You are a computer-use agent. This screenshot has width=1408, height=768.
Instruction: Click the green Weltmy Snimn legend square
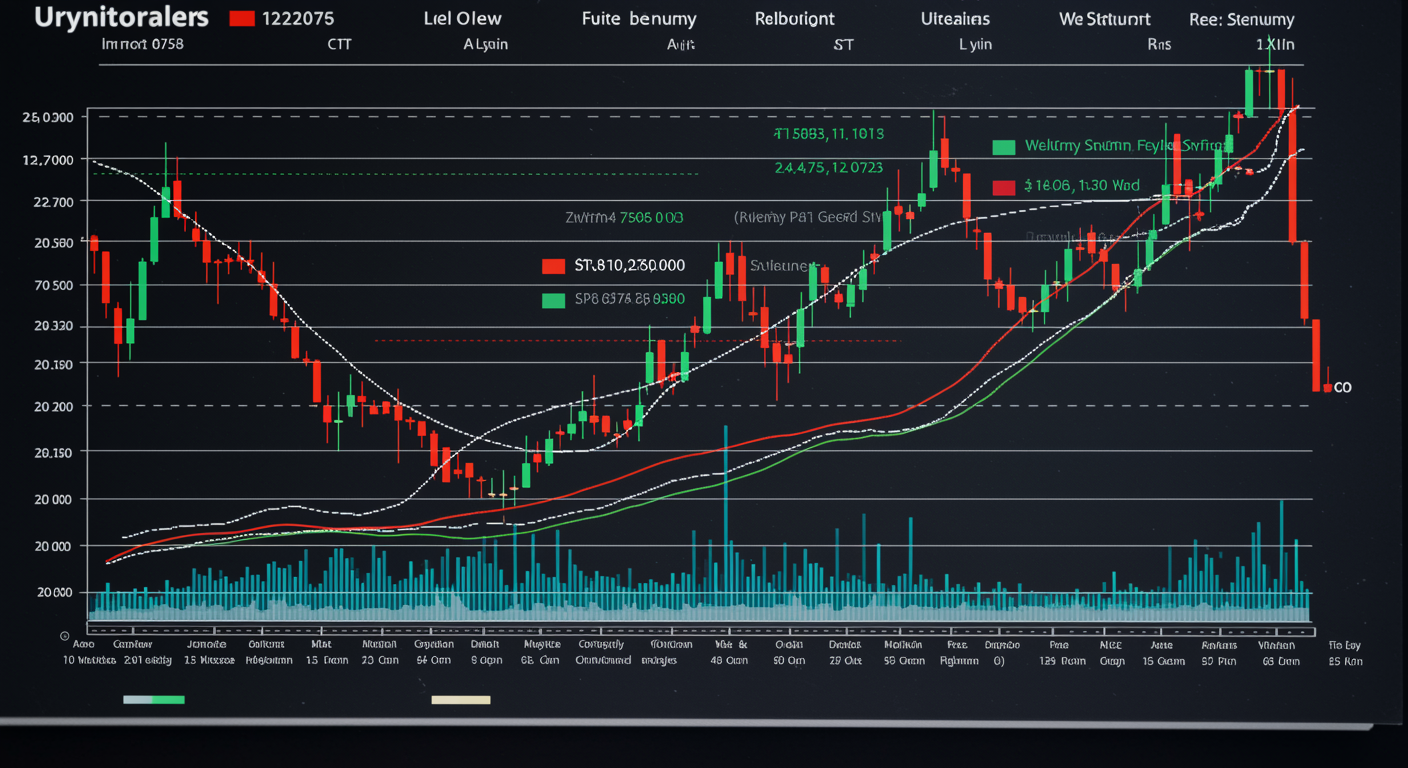[x=1003, y=147]
